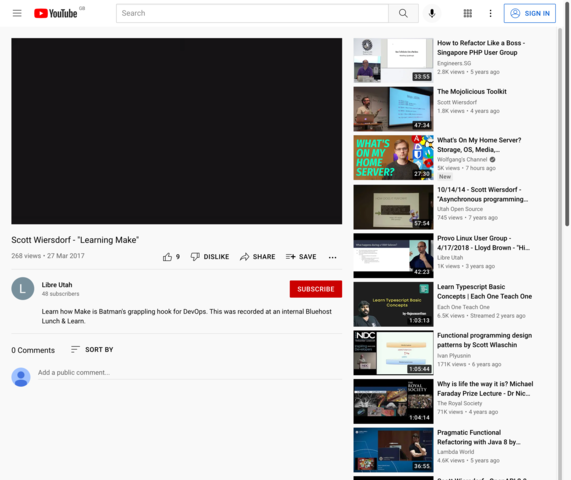The width and height of the screenshot is (571, 480).
Task: Open the settings three-dot menu in header
Action: (x=490, y=13)
